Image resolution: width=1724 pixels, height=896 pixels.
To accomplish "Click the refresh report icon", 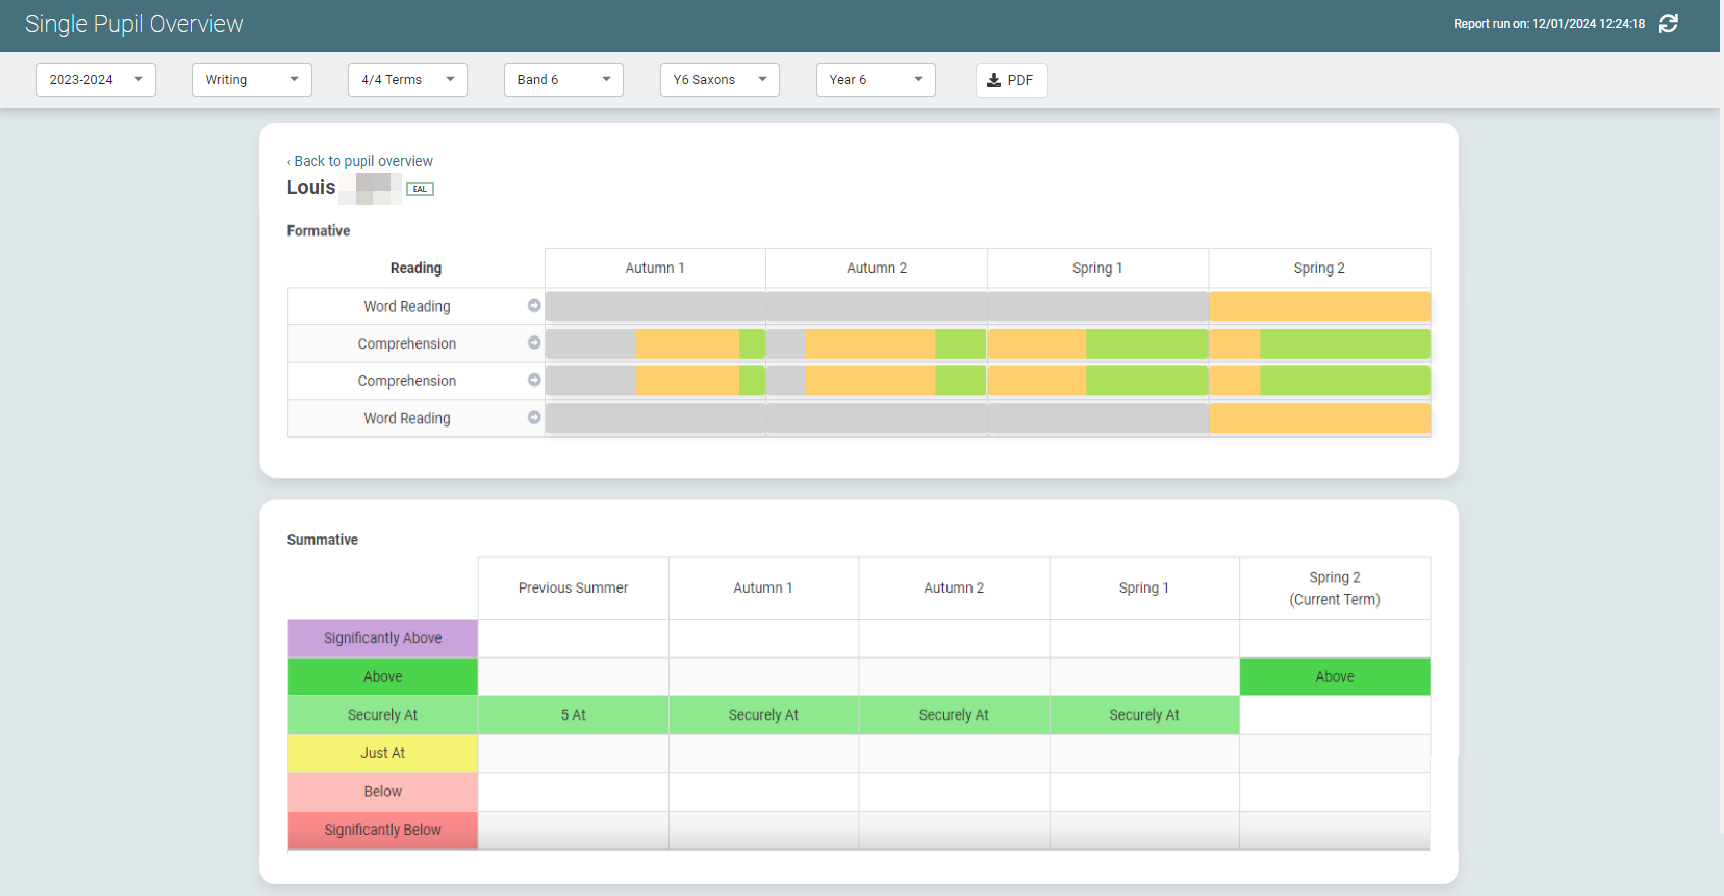I will (x=1668, y=24).
